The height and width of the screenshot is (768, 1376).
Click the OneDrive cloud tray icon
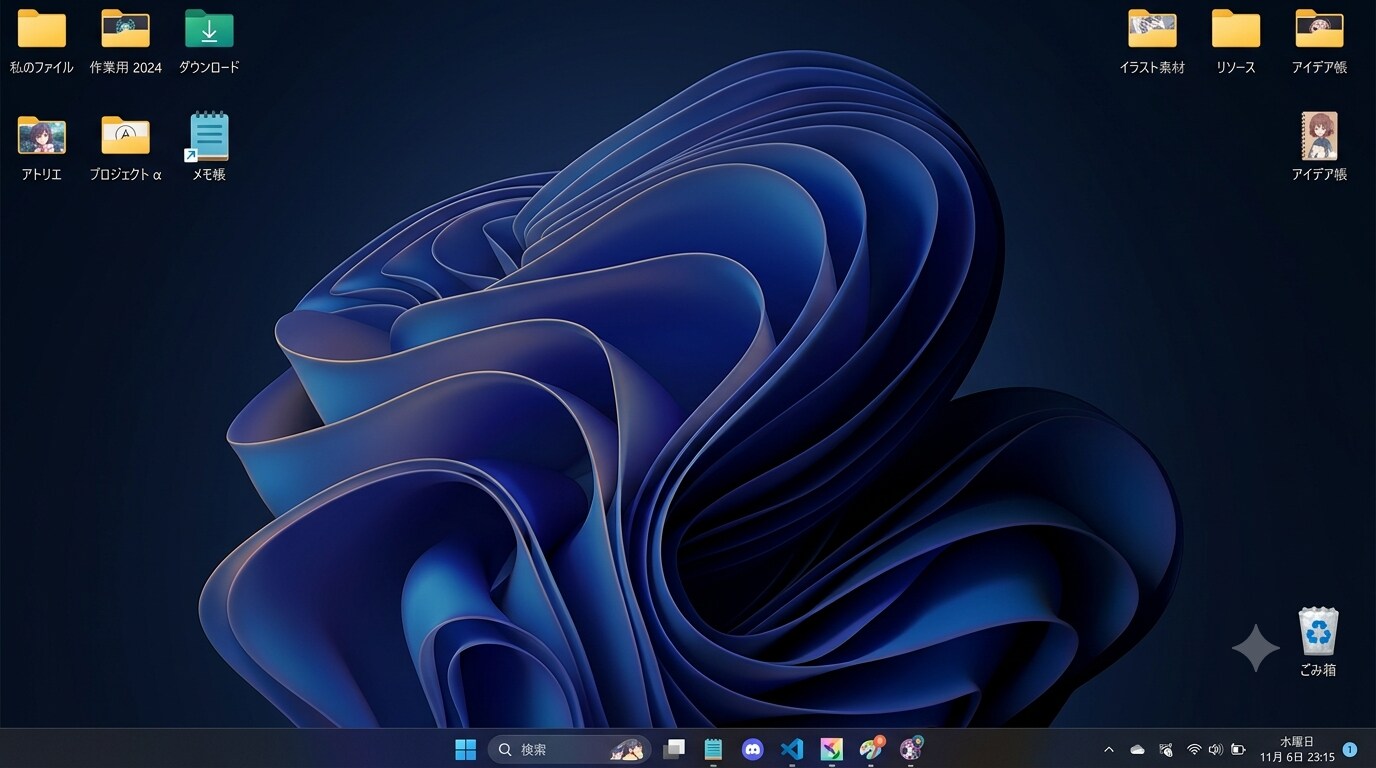(x=1137, y=749)
